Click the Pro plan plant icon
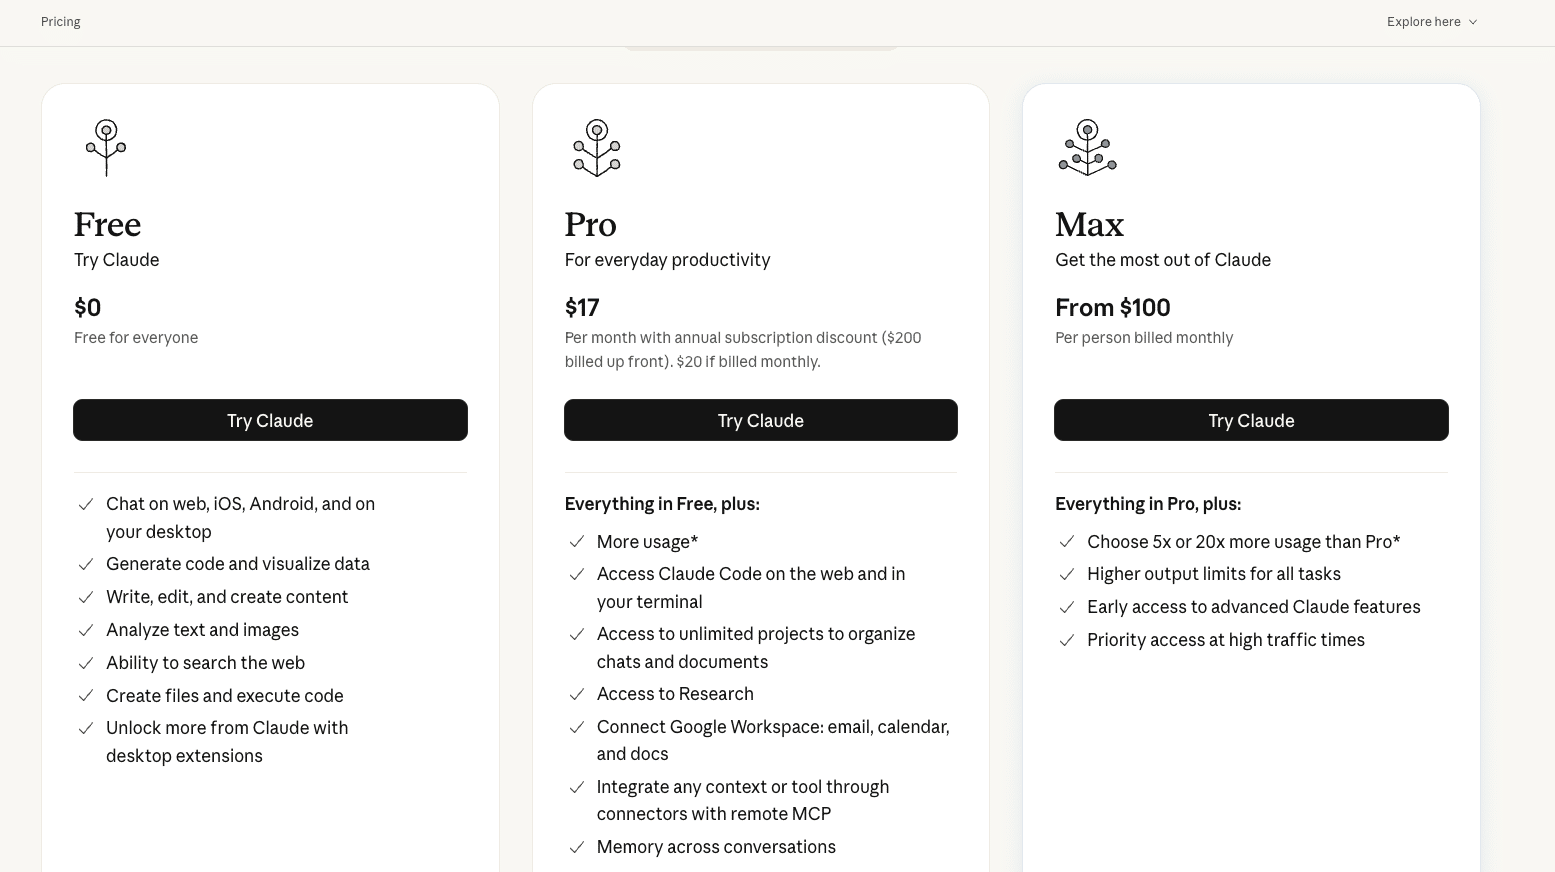Screen dimensions: 1555x872 (x=597, y=148)
